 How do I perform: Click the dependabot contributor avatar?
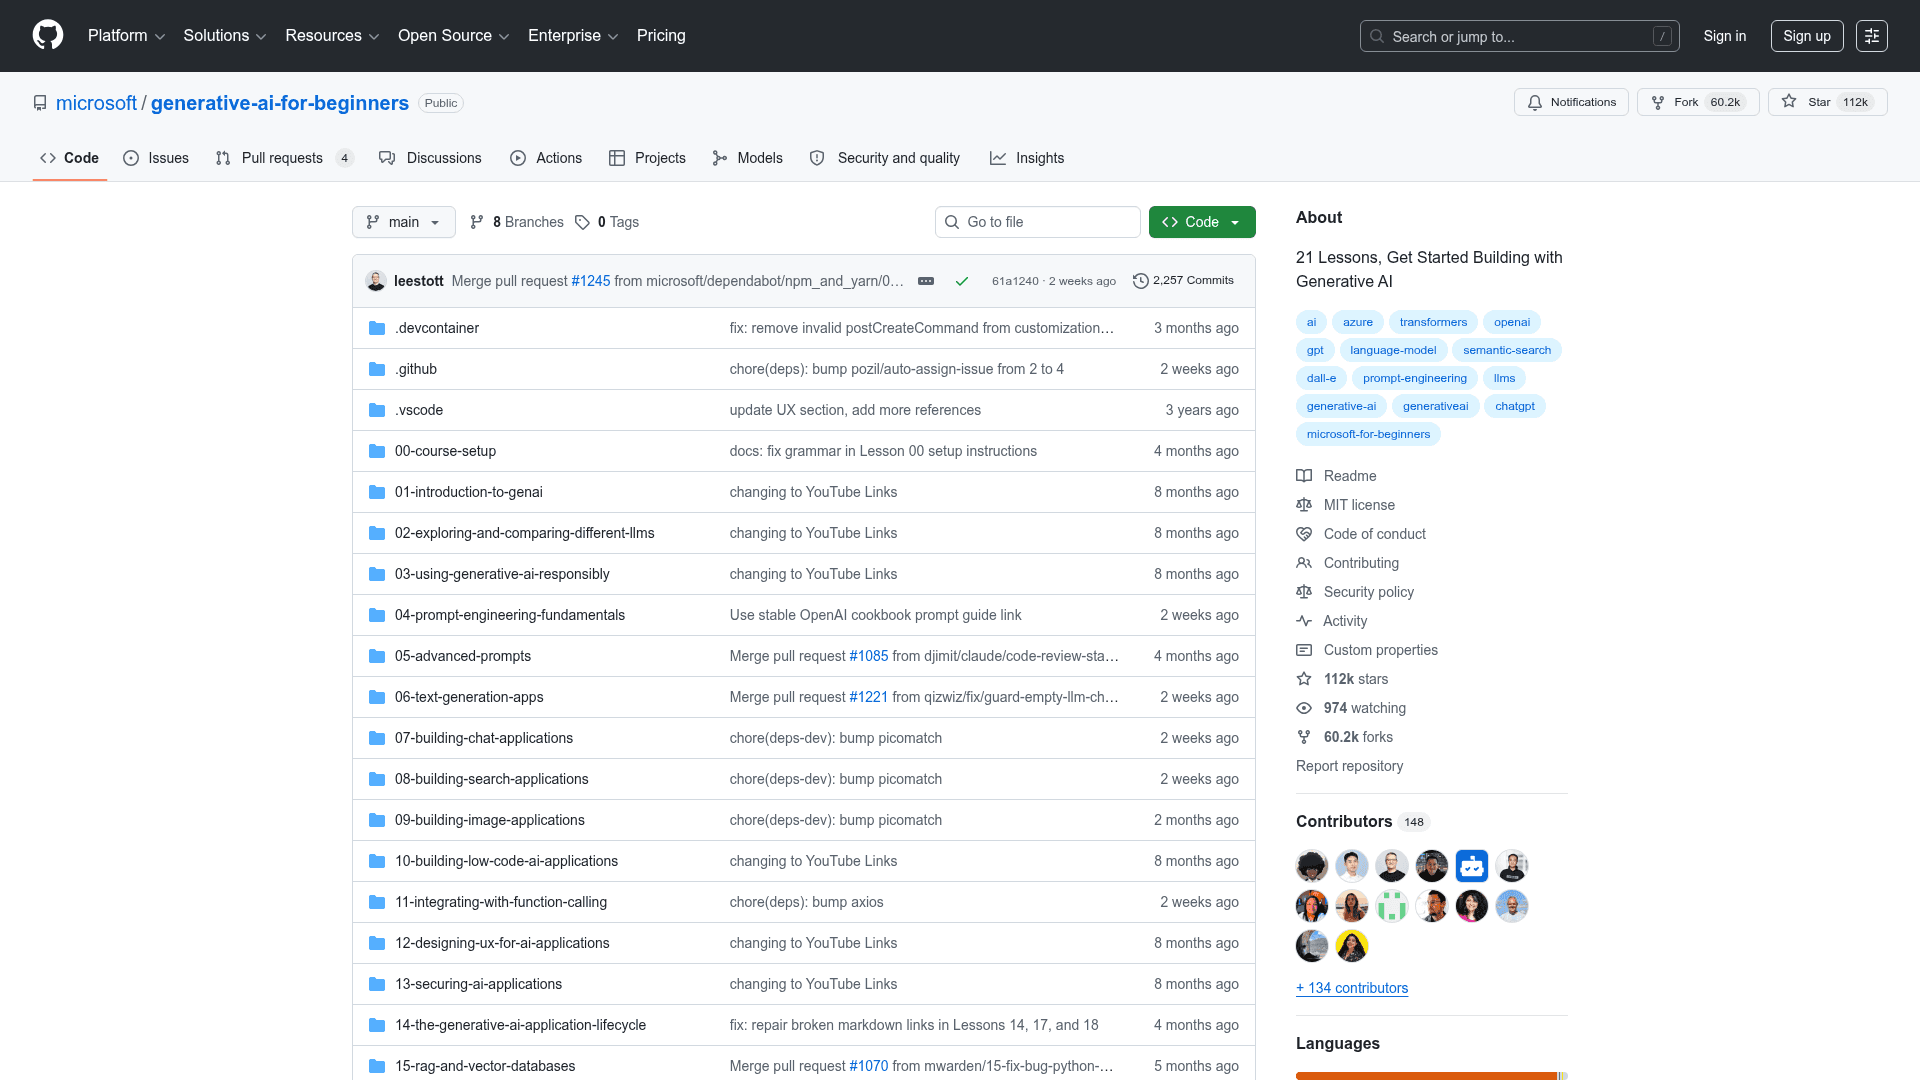(x=1472, y=866)
